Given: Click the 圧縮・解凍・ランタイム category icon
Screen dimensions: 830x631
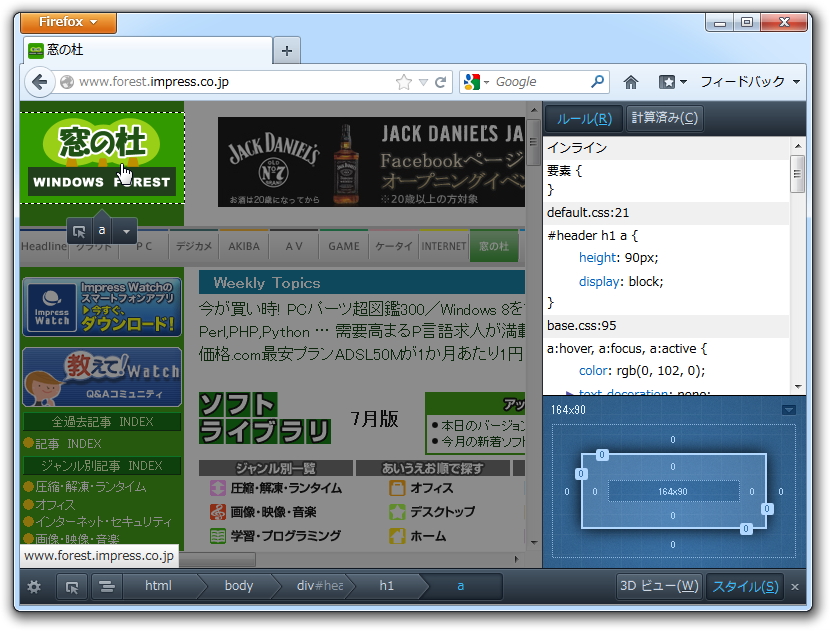Looking at the screenshot, I should click(x=218, y=488).
